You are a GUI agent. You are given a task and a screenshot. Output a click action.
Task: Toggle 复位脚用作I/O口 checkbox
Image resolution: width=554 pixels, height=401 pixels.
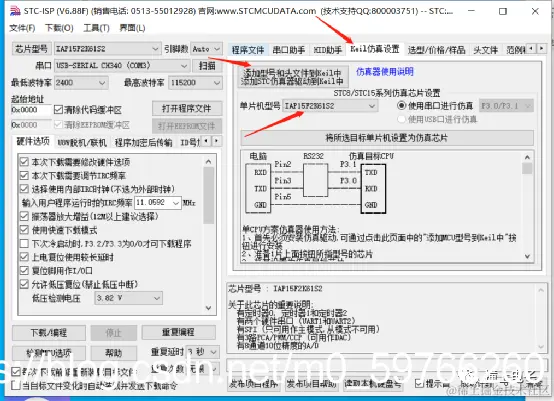point(24,271)
